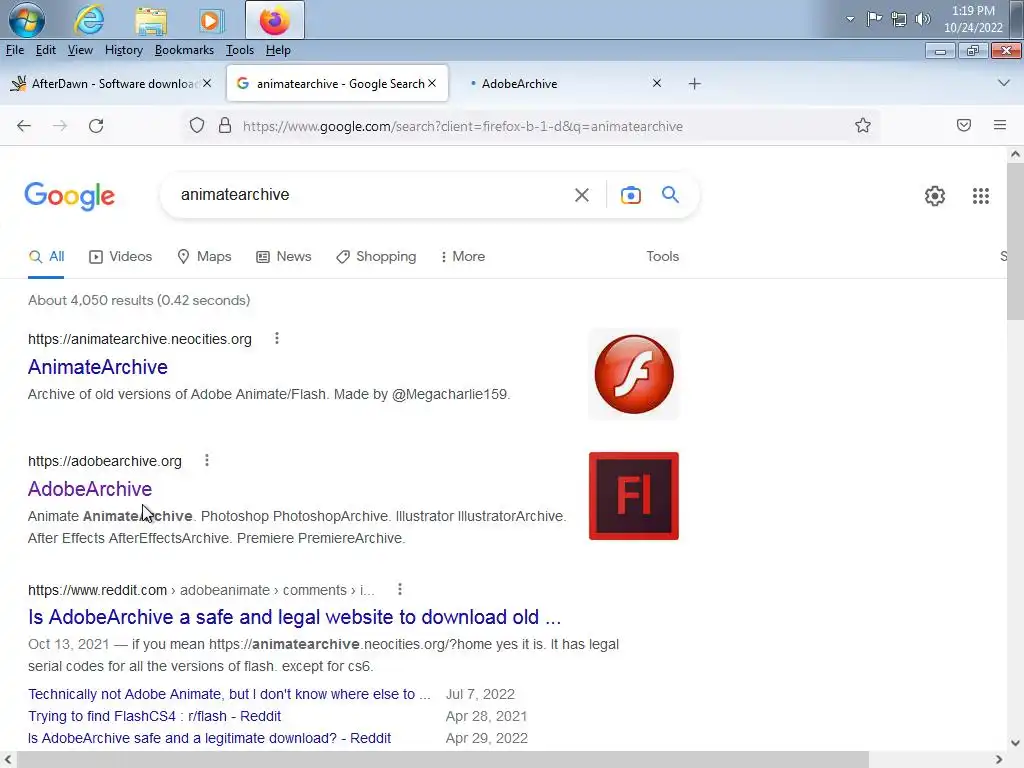
Task: Open Action Center flag icon
Action: tap(874, 19)
